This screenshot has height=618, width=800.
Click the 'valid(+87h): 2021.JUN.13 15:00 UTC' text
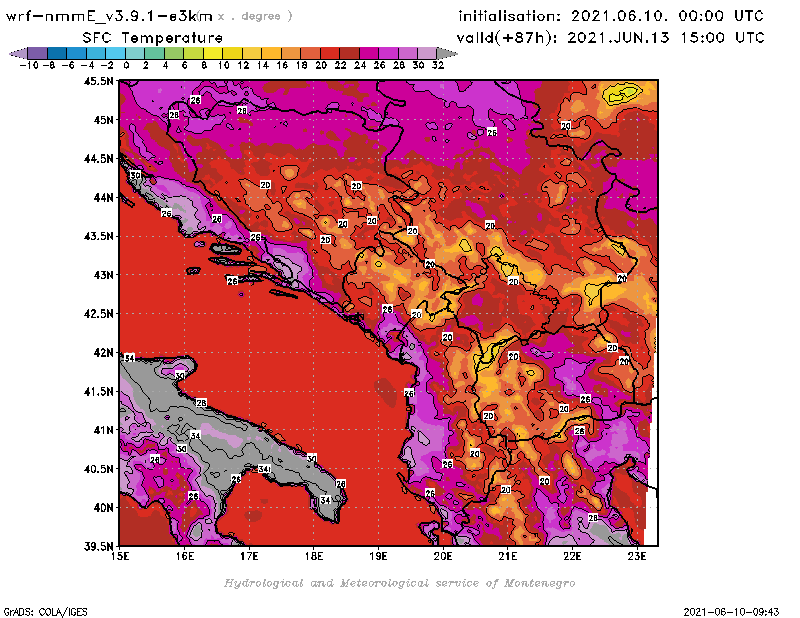610,38
